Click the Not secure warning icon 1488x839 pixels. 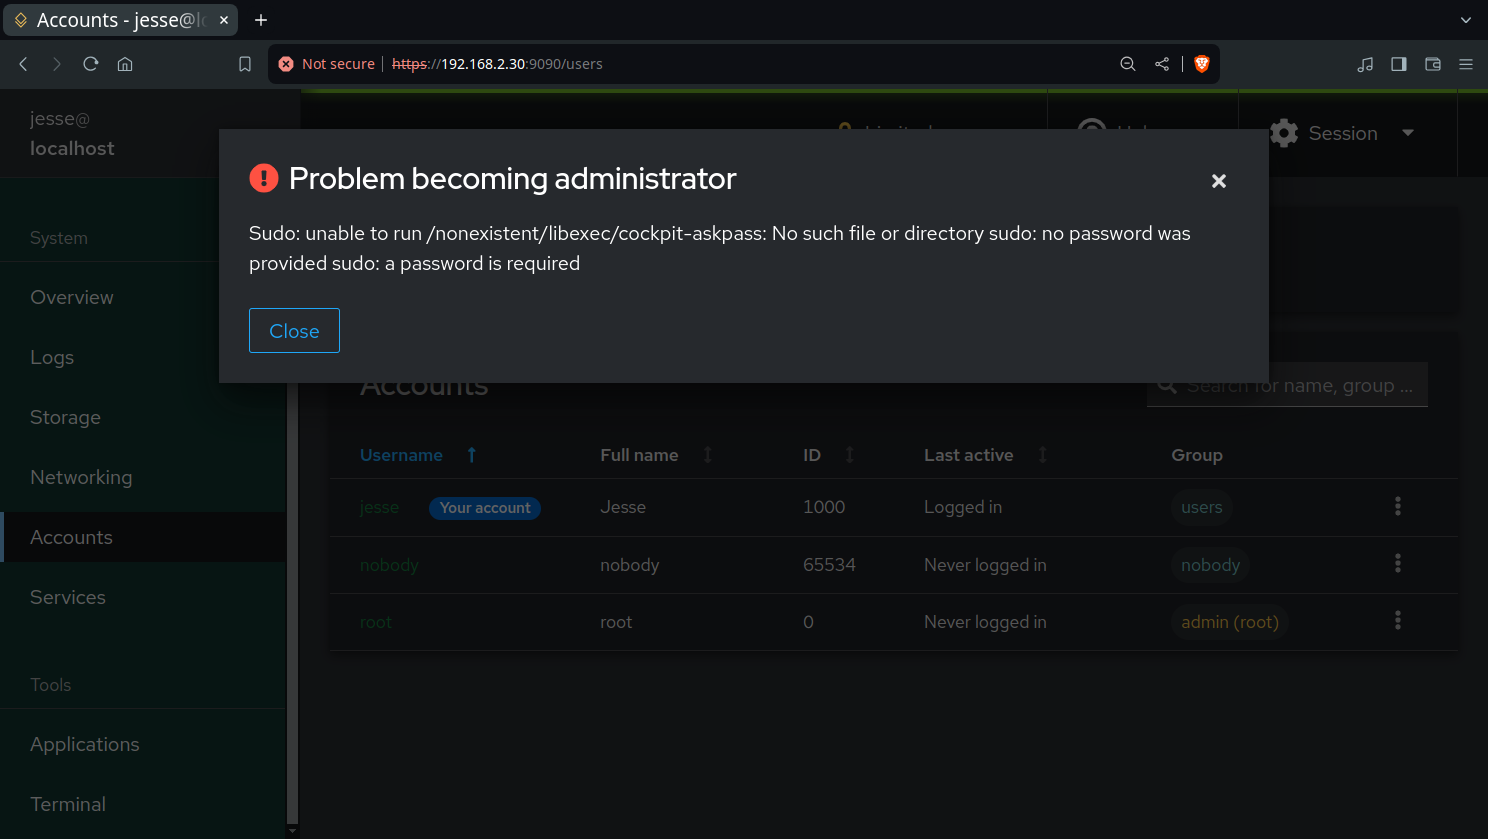tap(286, 64)
